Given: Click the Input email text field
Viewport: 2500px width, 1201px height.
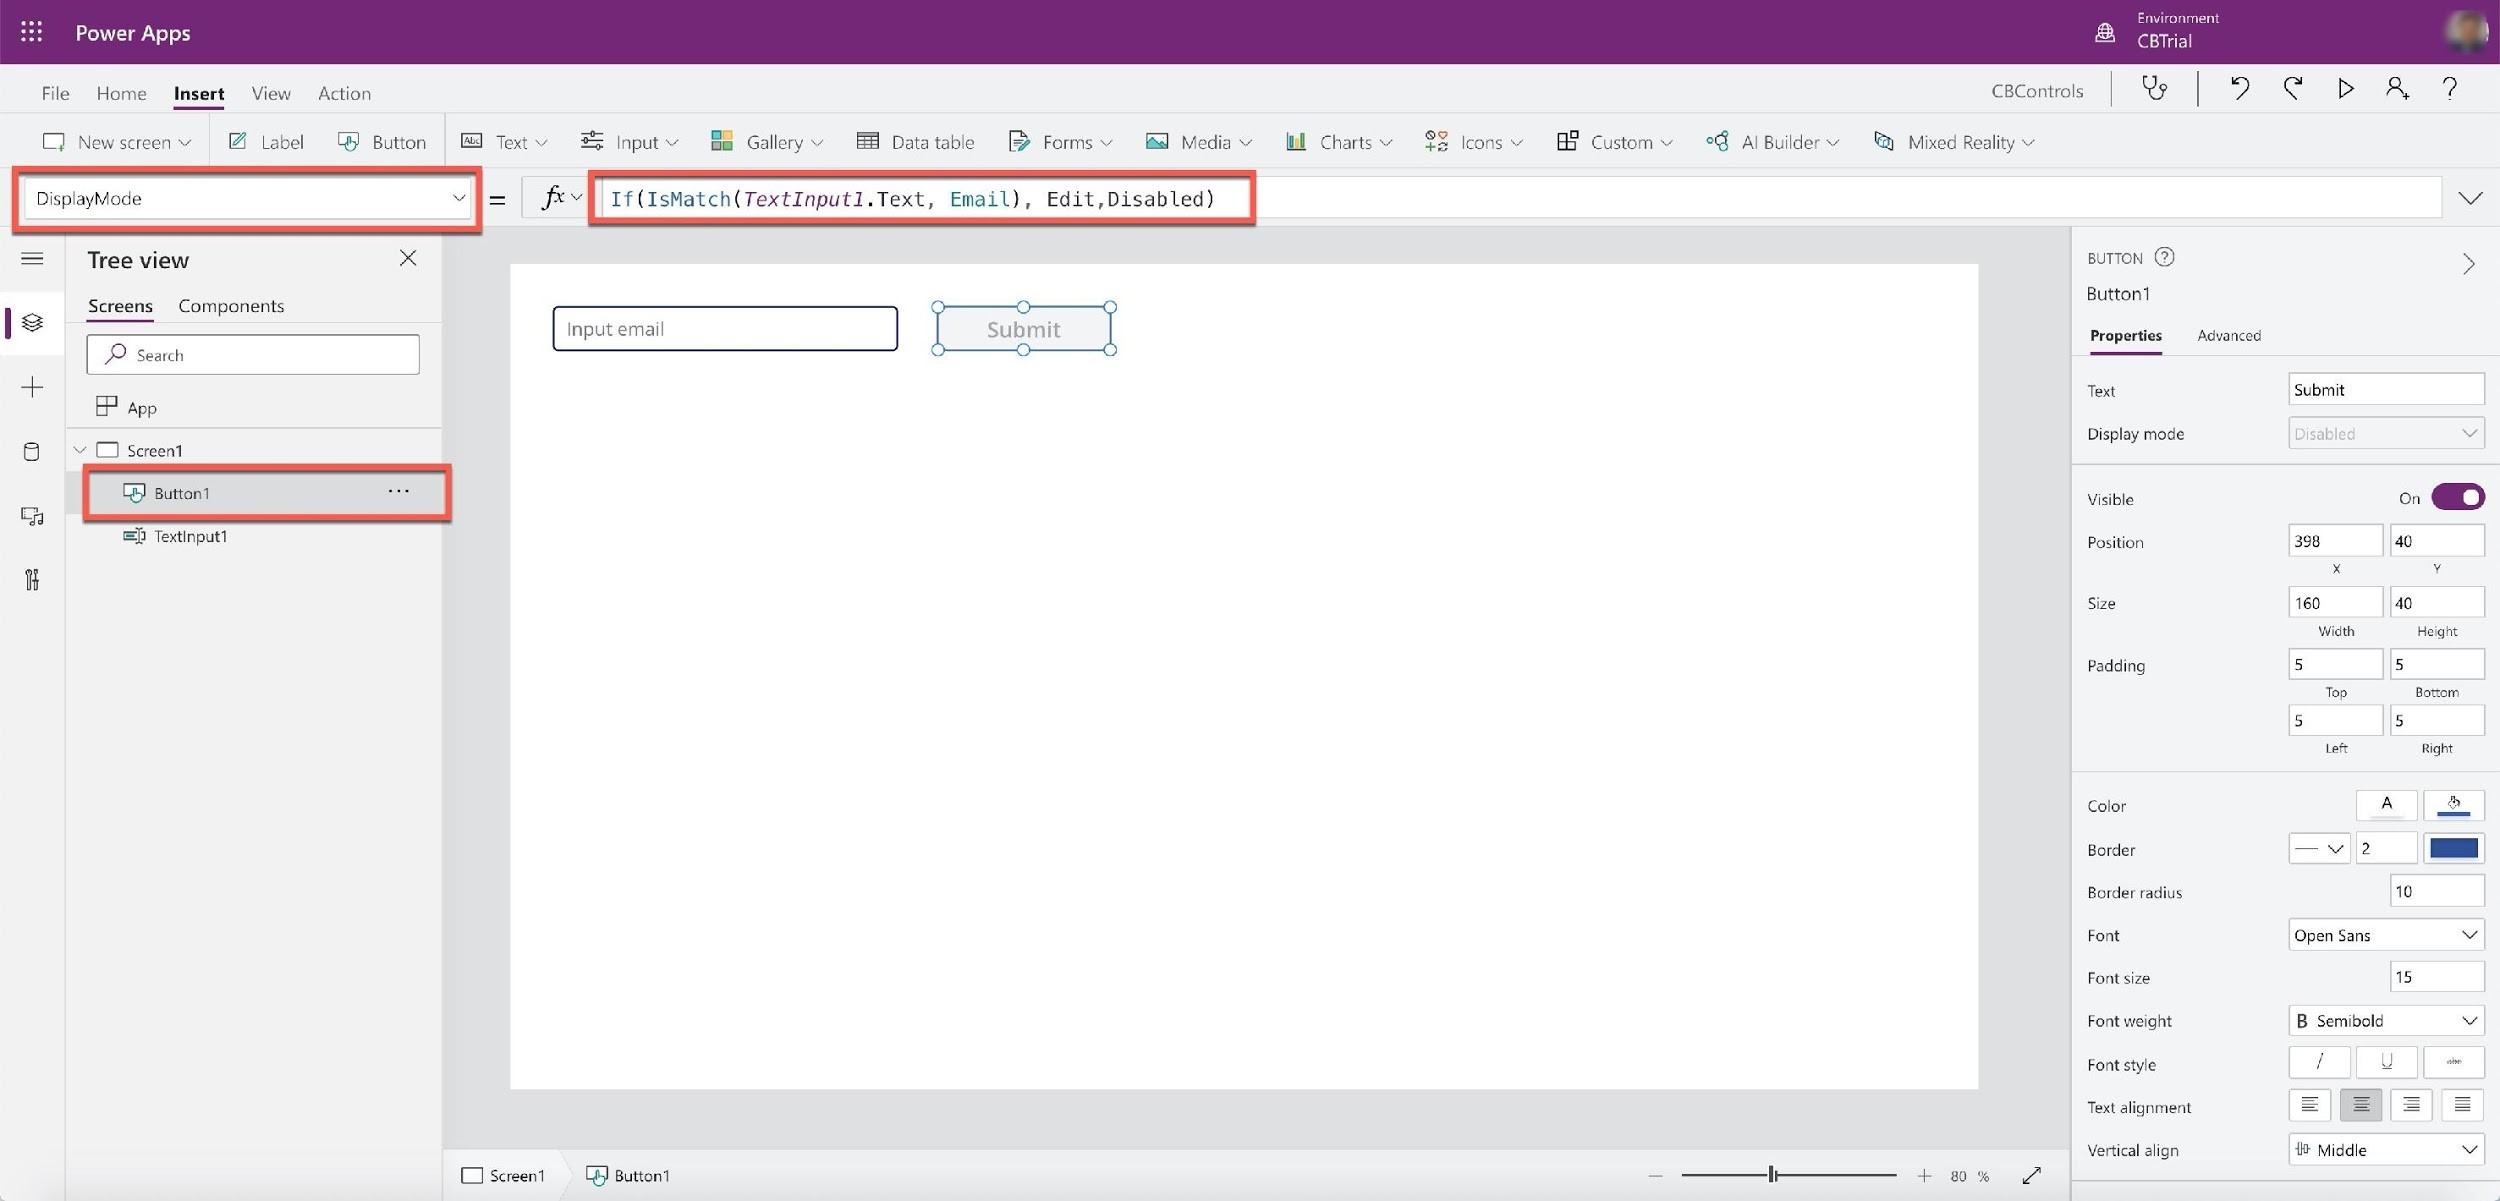Looking at the screenshot, I should [x=724, y=327].
